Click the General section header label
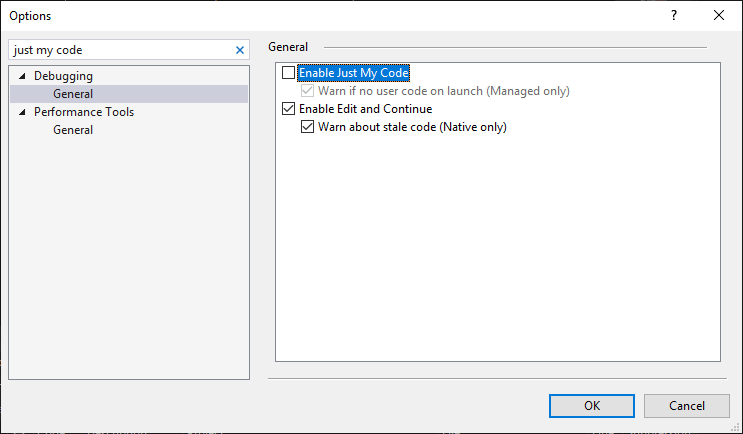 [x=288, y=47]
